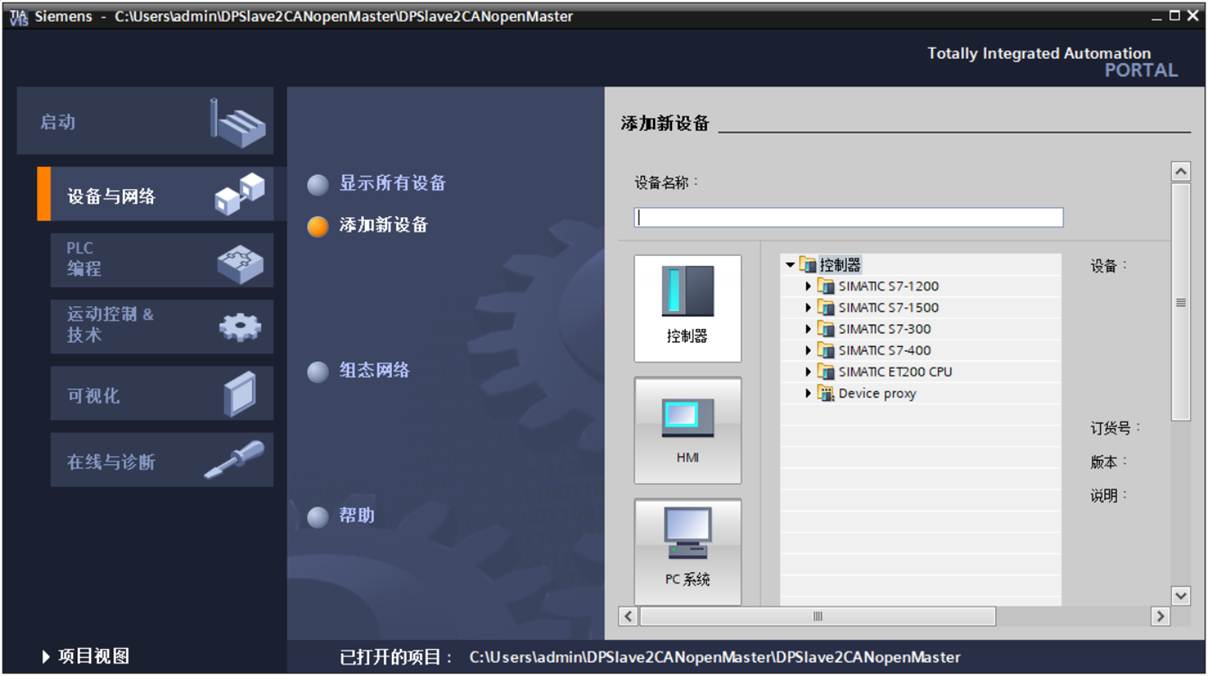Click the Device proxy folder icon
This screenshot has width=1208, height=676.
click(x=826, y=393)
